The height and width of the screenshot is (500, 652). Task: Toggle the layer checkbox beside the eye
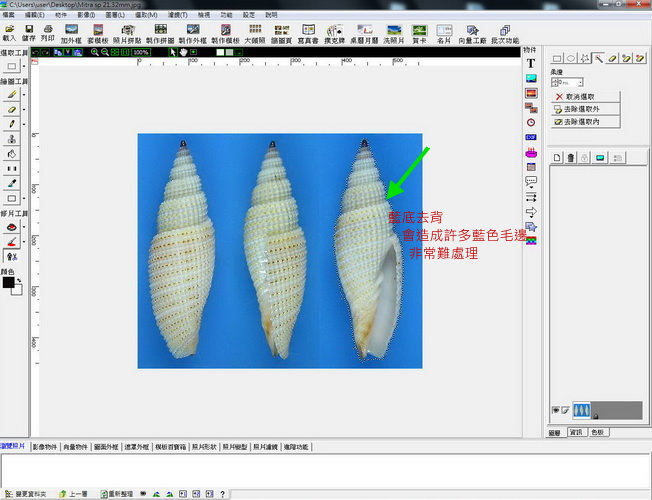563,410
